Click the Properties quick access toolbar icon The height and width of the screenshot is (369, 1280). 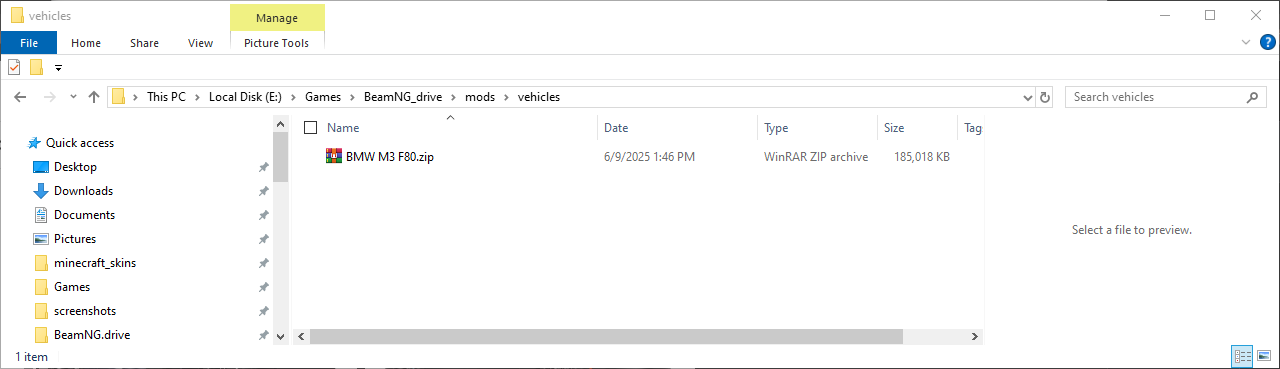tap(14, 67)
